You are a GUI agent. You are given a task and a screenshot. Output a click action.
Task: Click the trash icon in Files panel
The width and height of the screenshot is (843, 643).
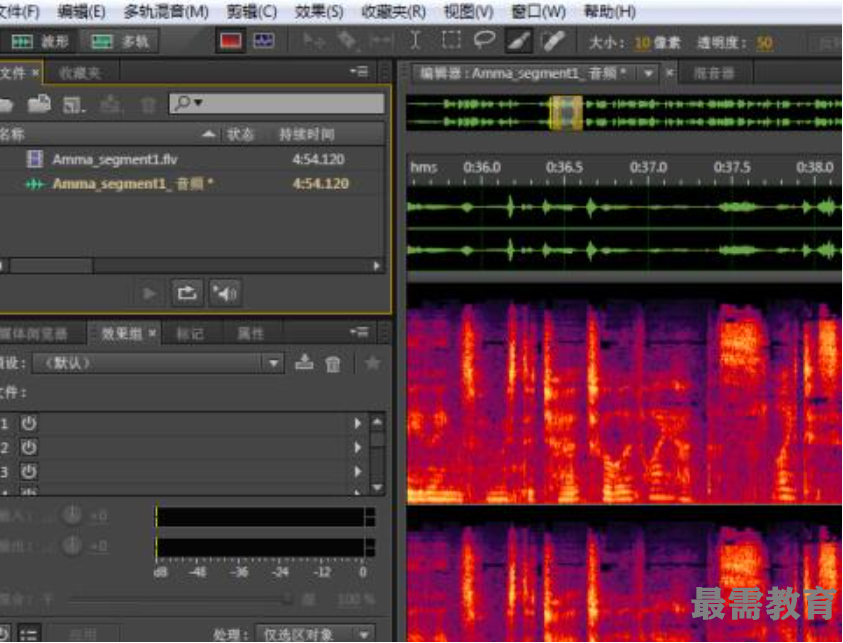click(x=148, y=104)
